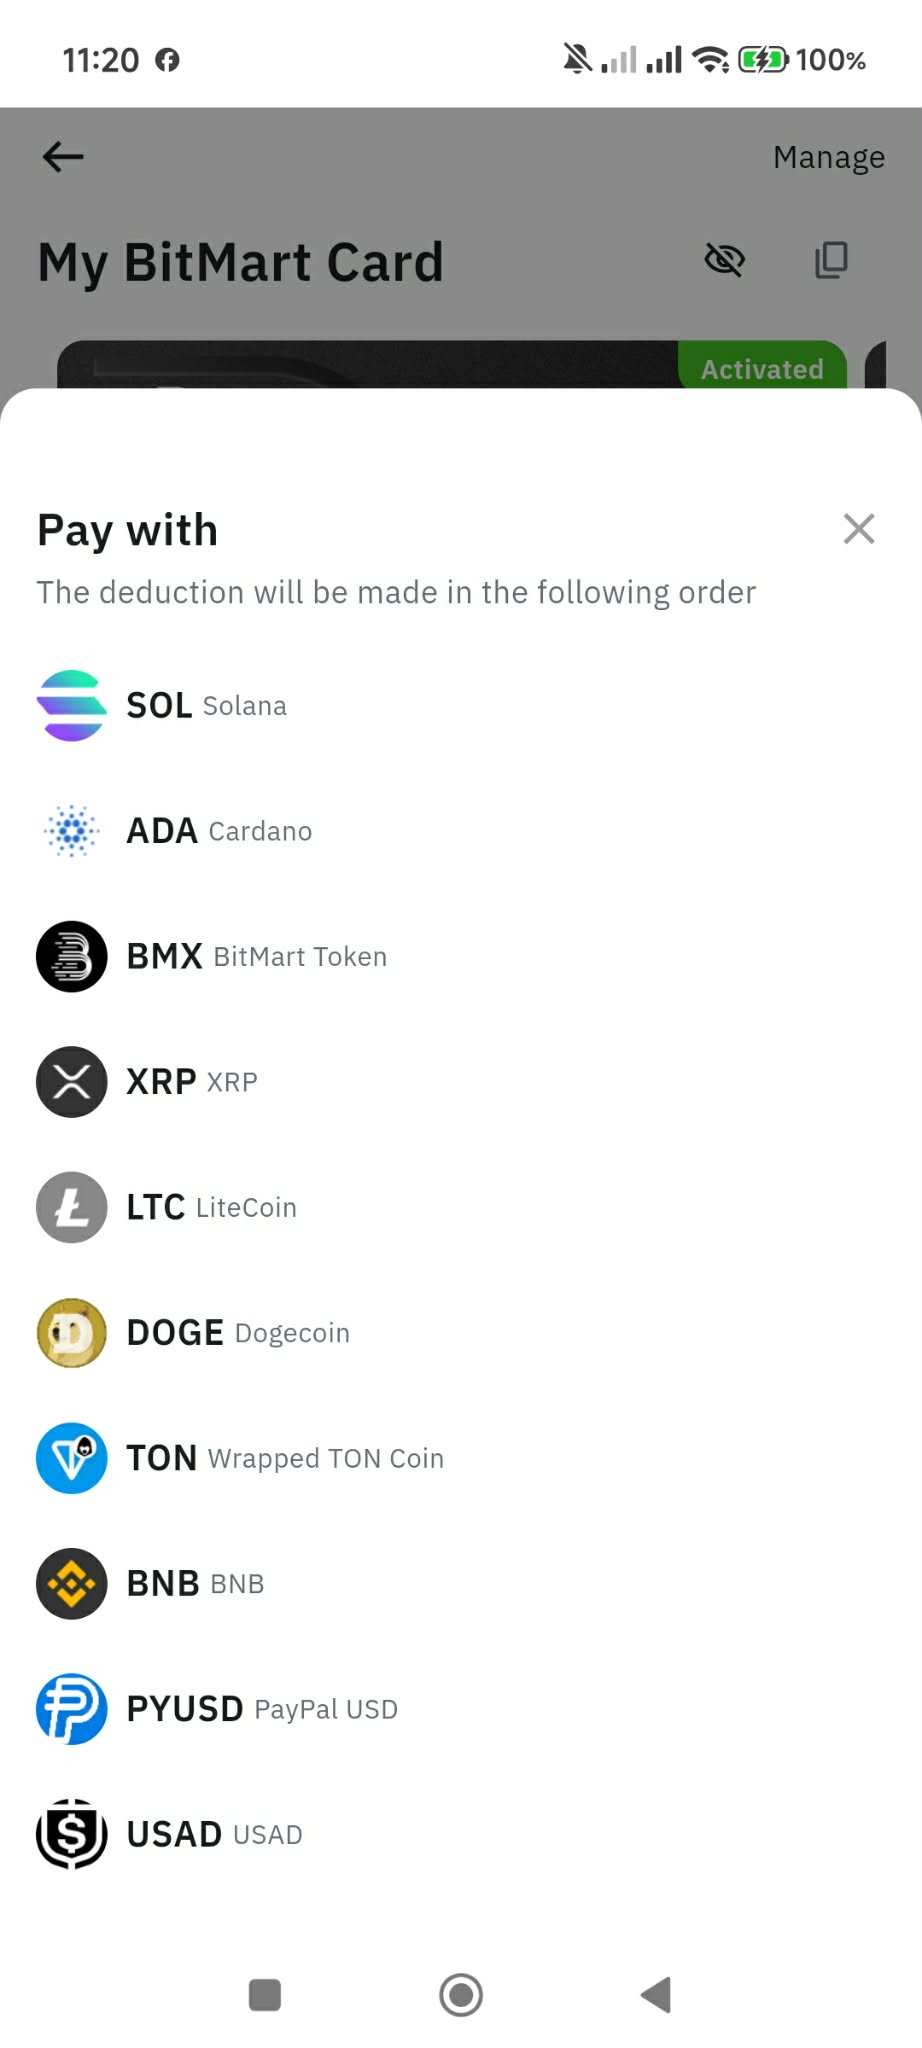Viewport: 922px width, 2048px height.
Task: Tap the Wrapped TON Coin icon
Action: click(71, 1458)
